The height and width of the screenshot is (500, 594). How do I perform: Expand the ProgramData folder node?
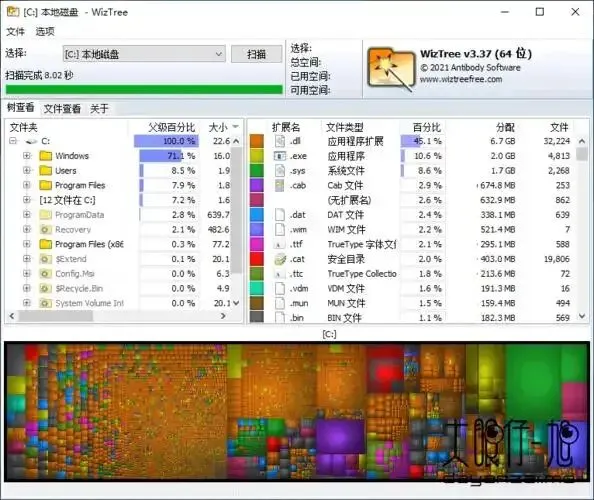pyautogui.click(x=27, y=215)
